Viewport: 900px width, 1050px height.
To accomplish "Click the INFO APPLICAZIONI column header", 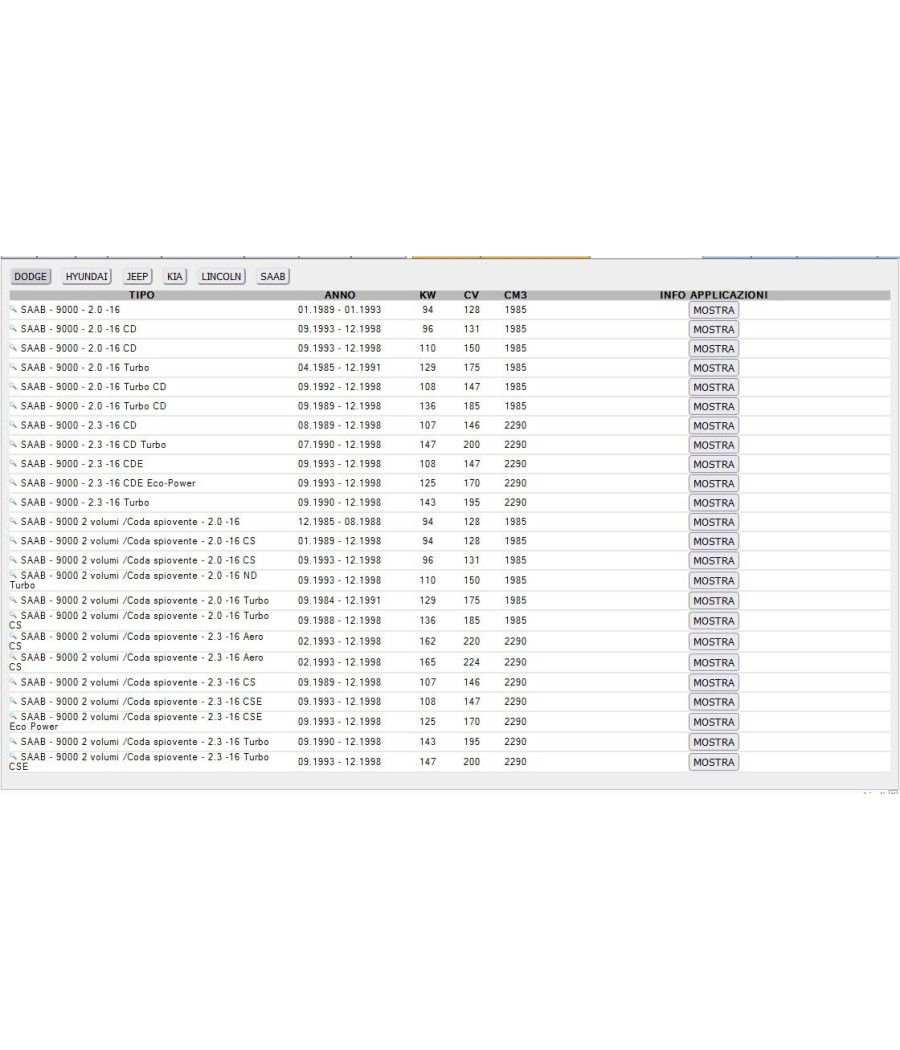I will (714, 295).
